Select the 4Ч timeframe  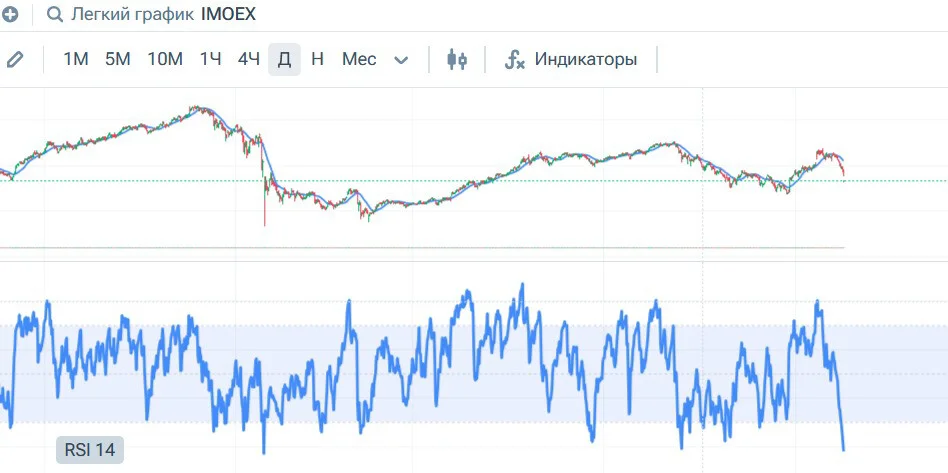click(248, 59)
